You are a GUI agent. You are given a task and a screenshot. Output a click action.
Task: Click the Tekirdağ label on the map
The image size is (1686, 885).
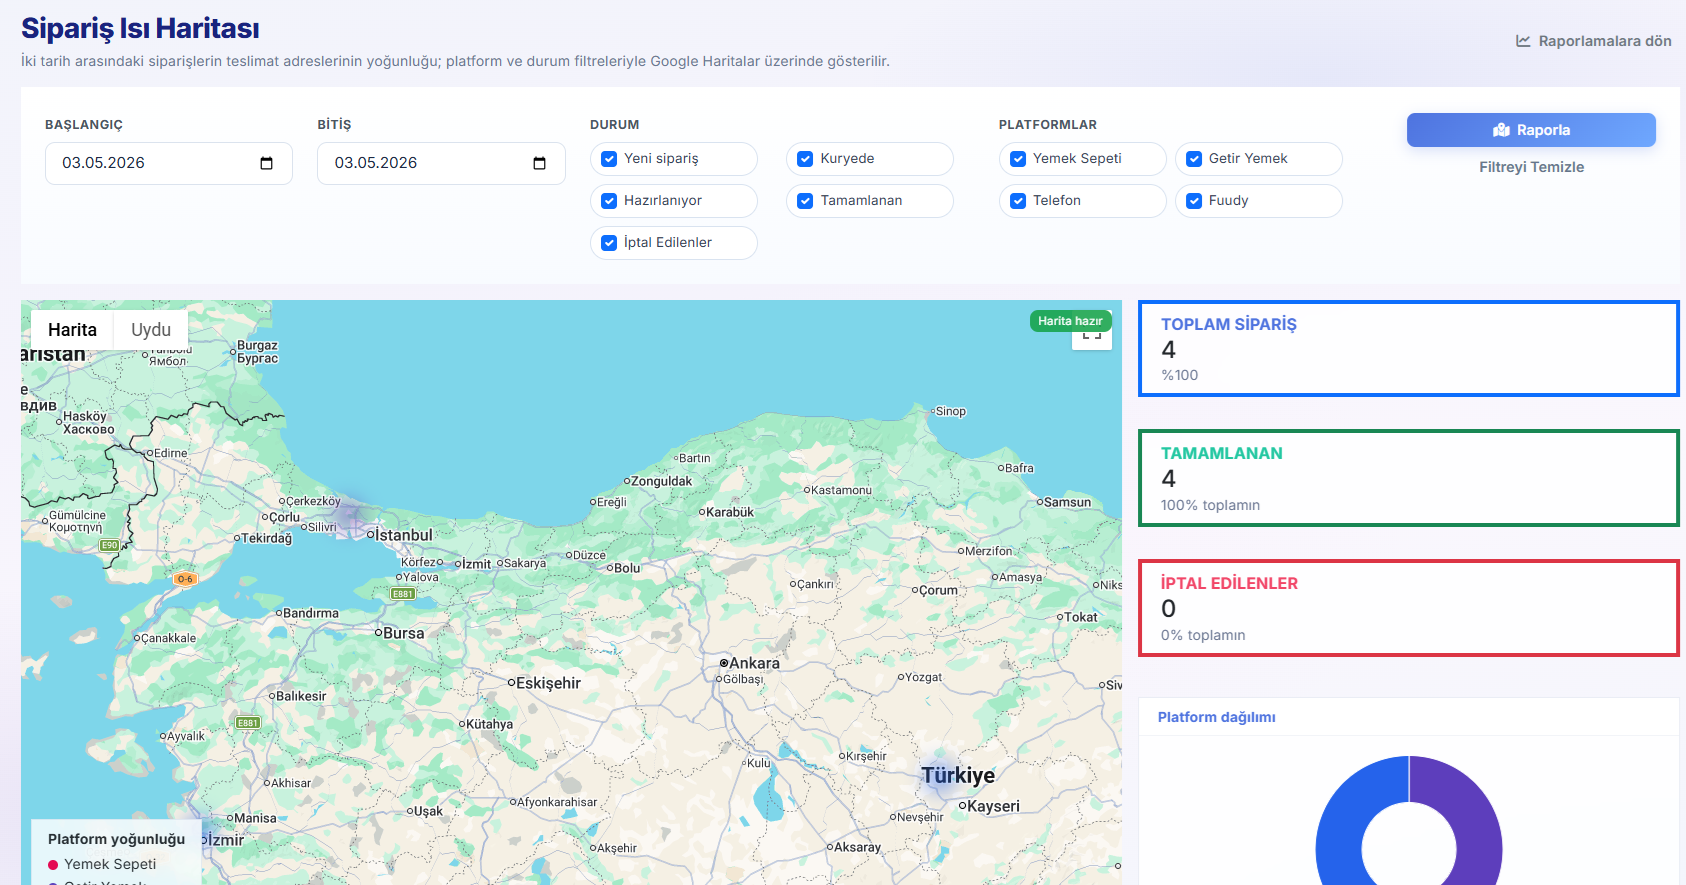267,538
